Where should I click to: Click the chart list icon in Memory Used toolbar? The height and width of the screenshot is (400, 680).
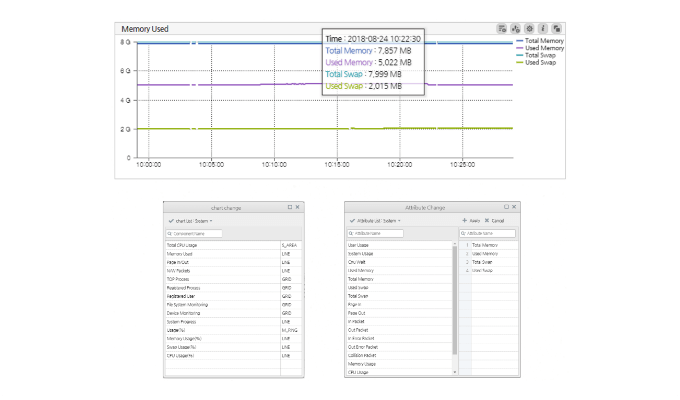(x=503, y=29)
